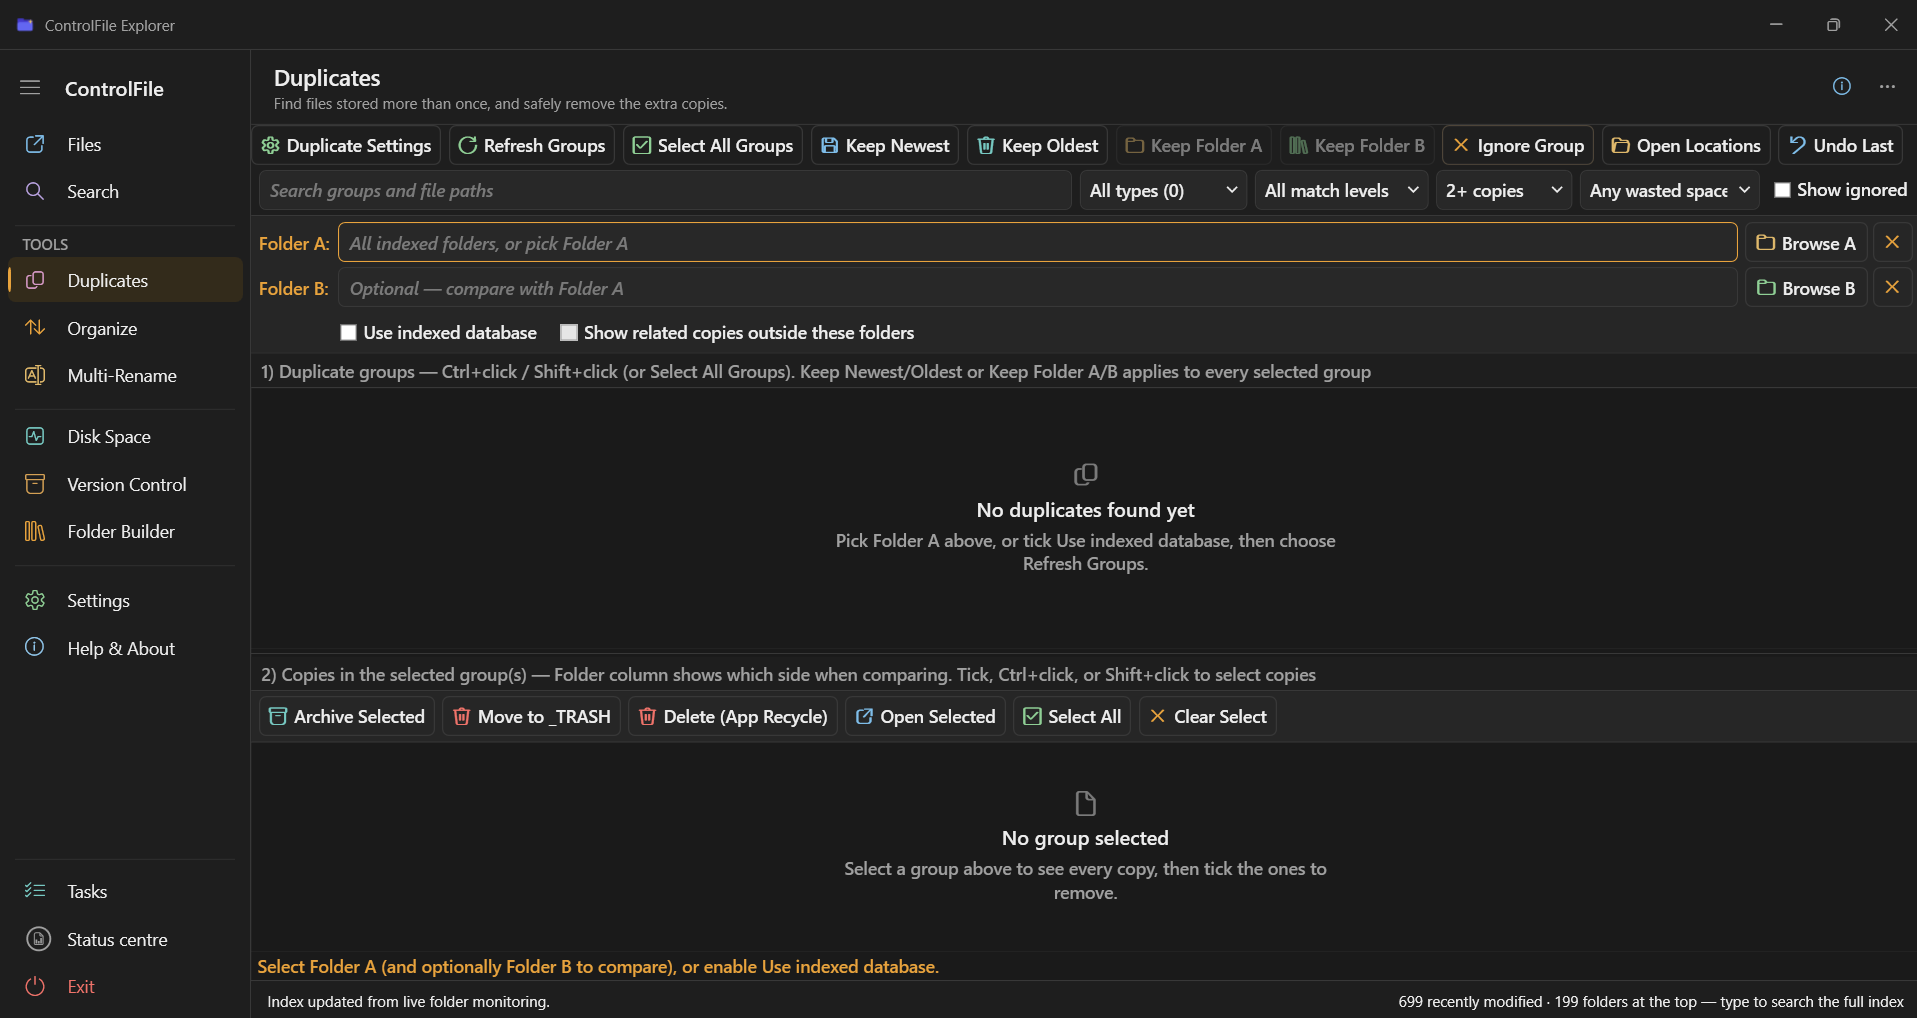Click the 'Folder A:' label

[294, 244]
